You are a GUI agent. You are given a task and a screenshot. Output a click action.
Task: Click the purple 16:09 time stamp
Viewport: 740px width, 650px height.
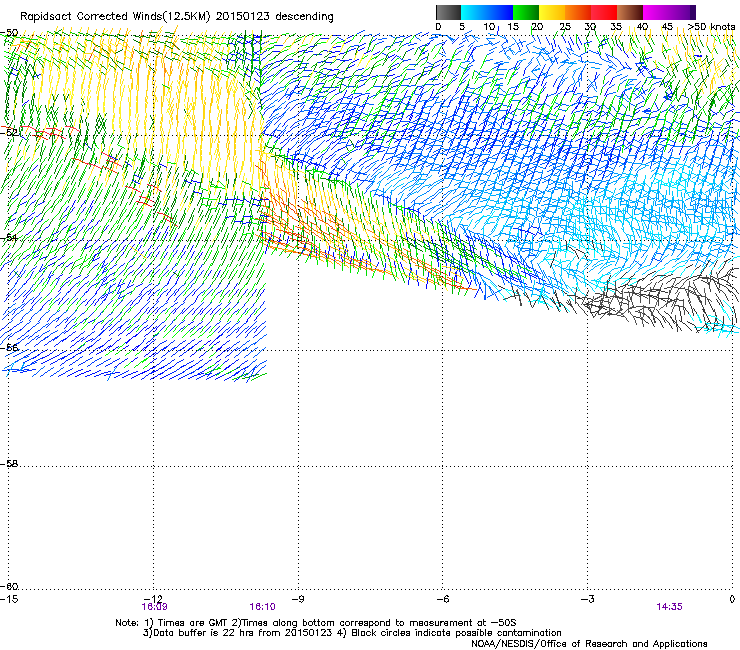(x=154, y=607)
